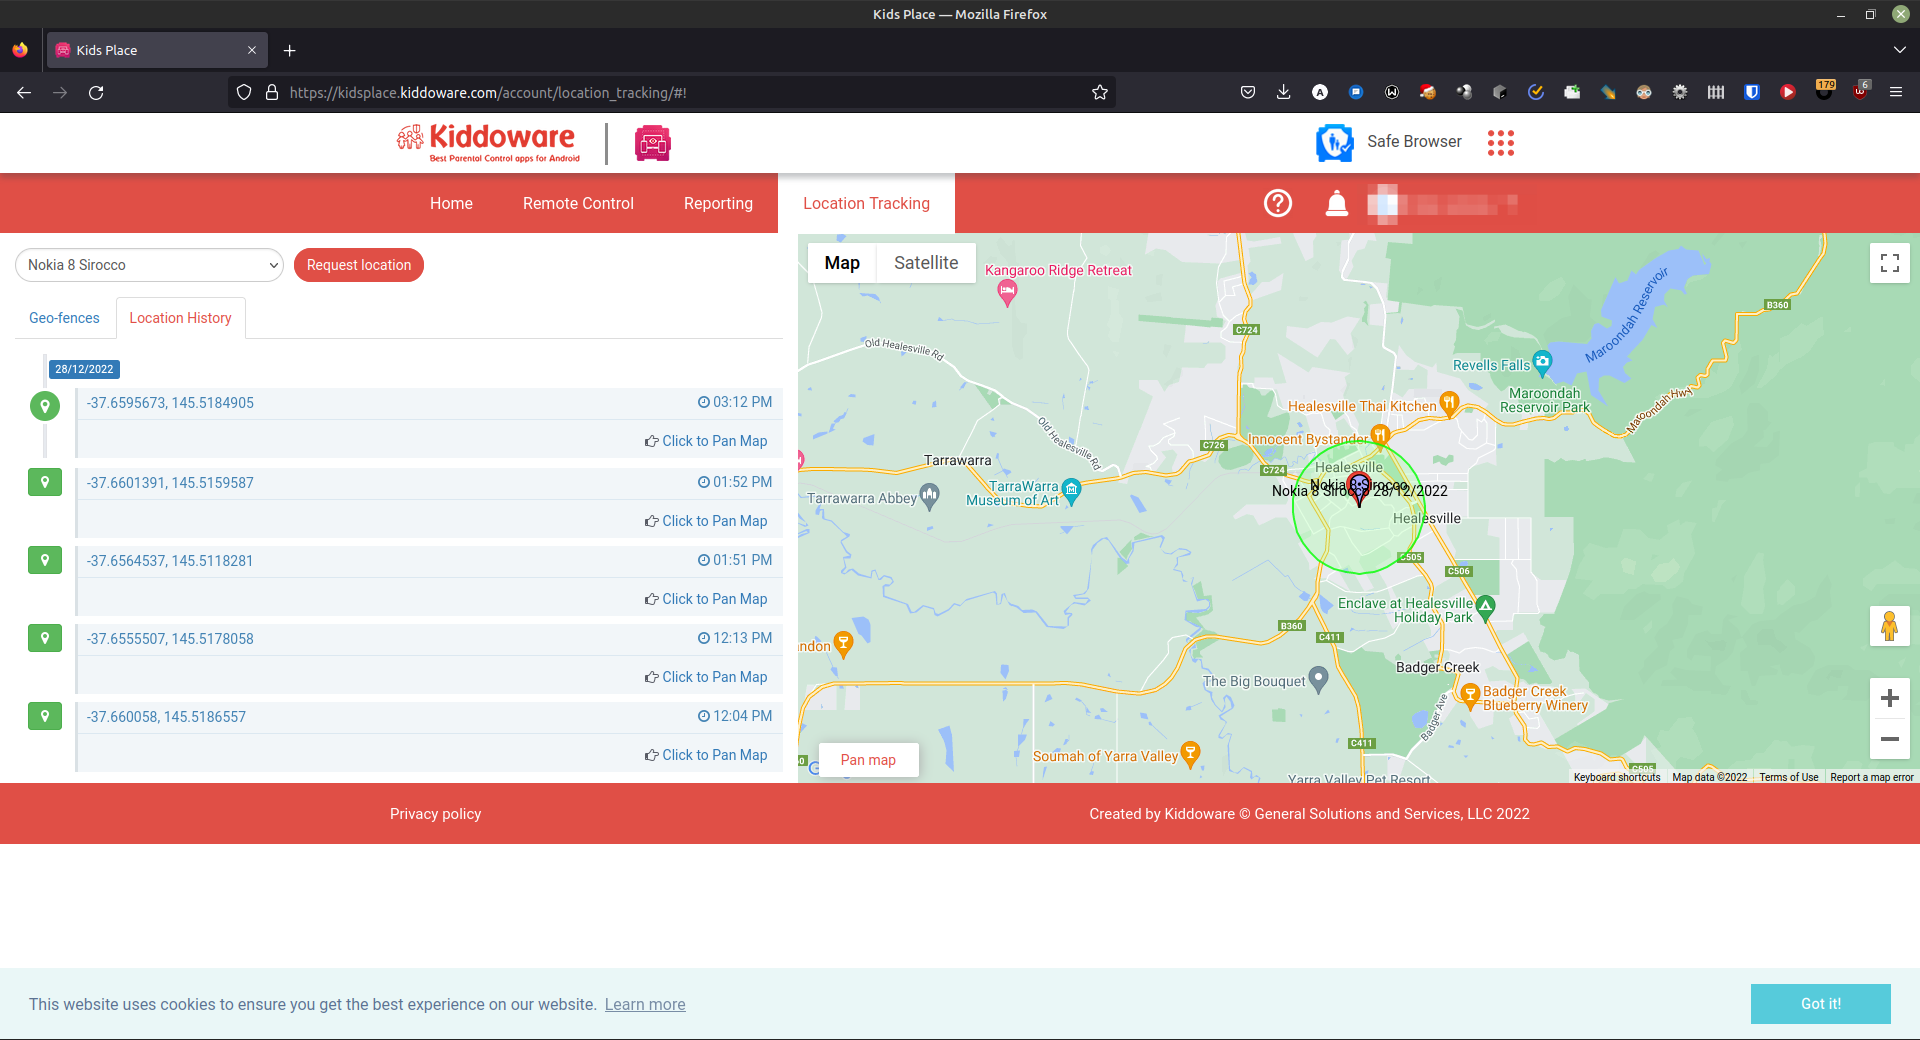Click Enclave at Healesville Holiday Park pin
Viewport: 1920px width, 1040px height.
point(1486,608)
